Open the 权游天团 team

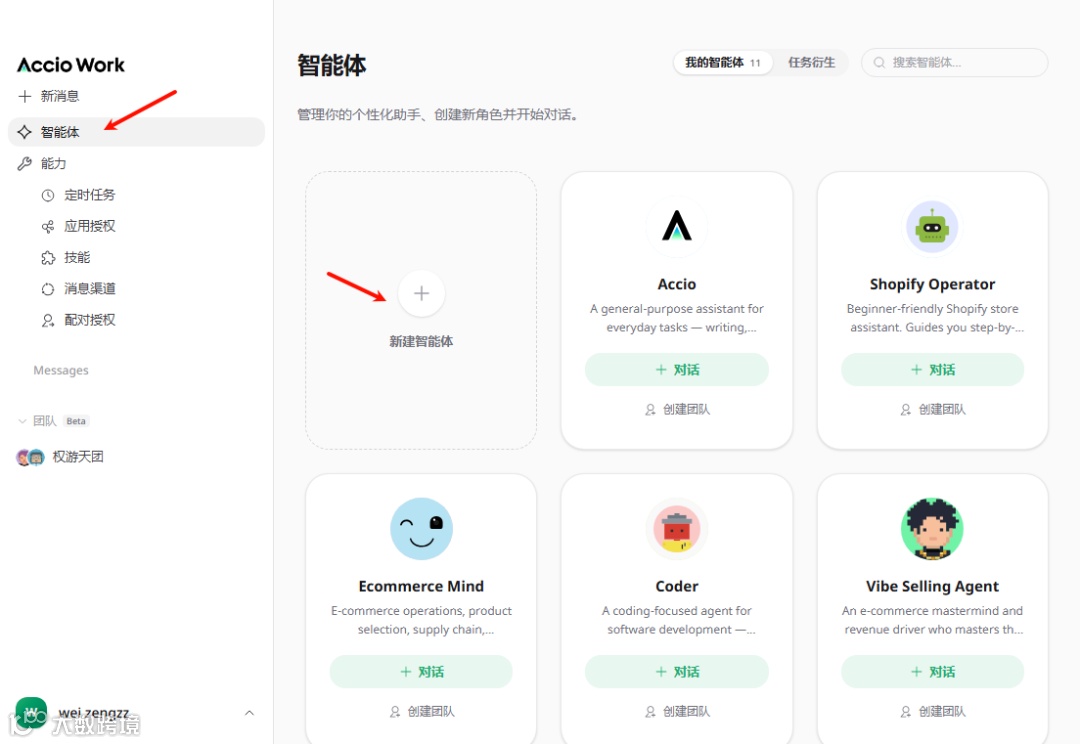point(78,457)
